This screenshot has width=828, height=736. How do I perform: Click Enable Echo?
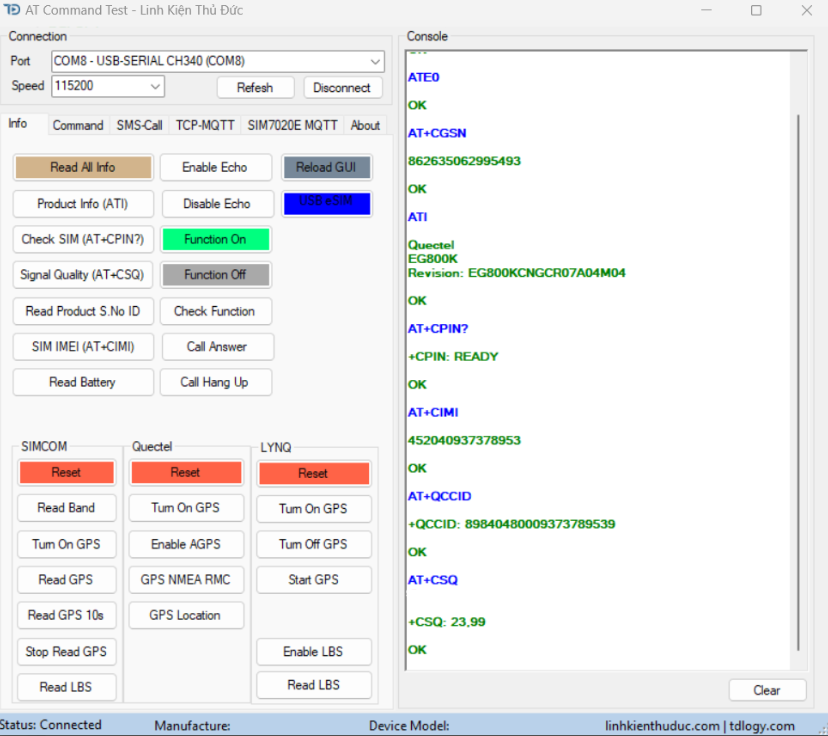coord(215,167)
